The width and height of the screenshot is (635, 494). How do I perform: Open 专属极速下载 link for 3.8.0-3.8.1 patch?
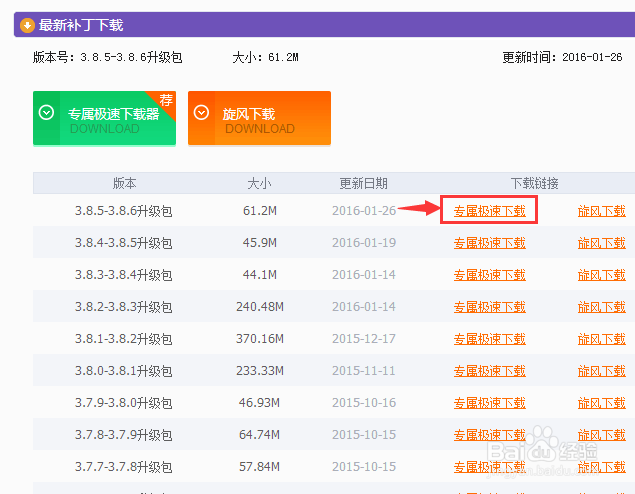tap(490, 370)
